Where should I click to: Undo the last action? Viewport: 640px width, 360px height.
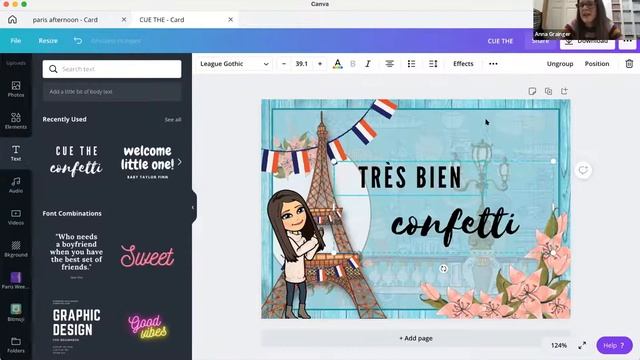[78, 41]
